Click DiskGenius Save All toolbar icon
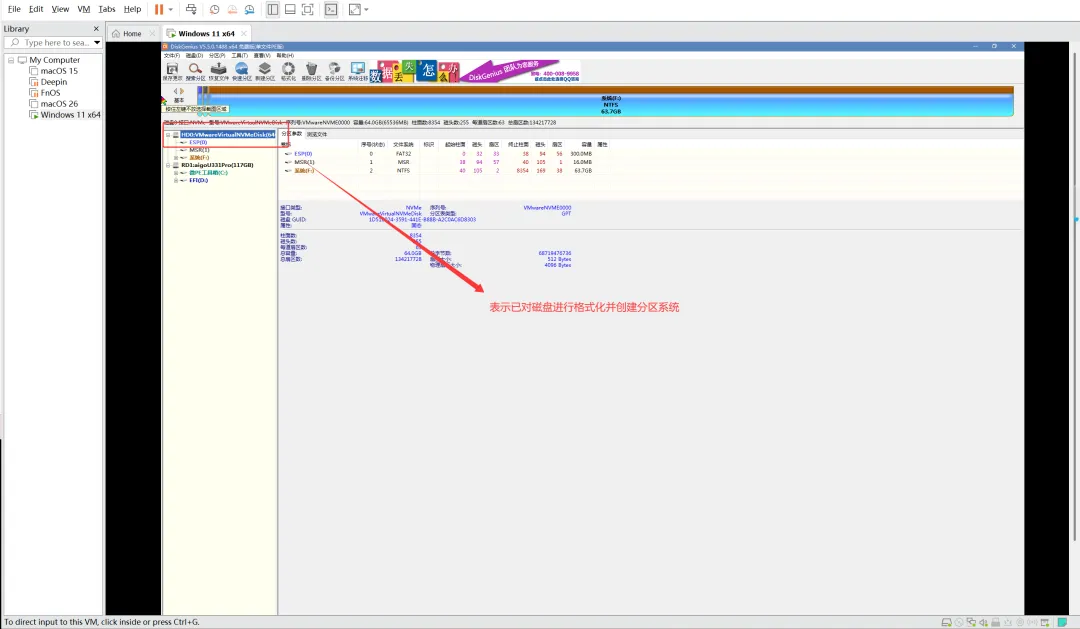 tap(172, 71)
